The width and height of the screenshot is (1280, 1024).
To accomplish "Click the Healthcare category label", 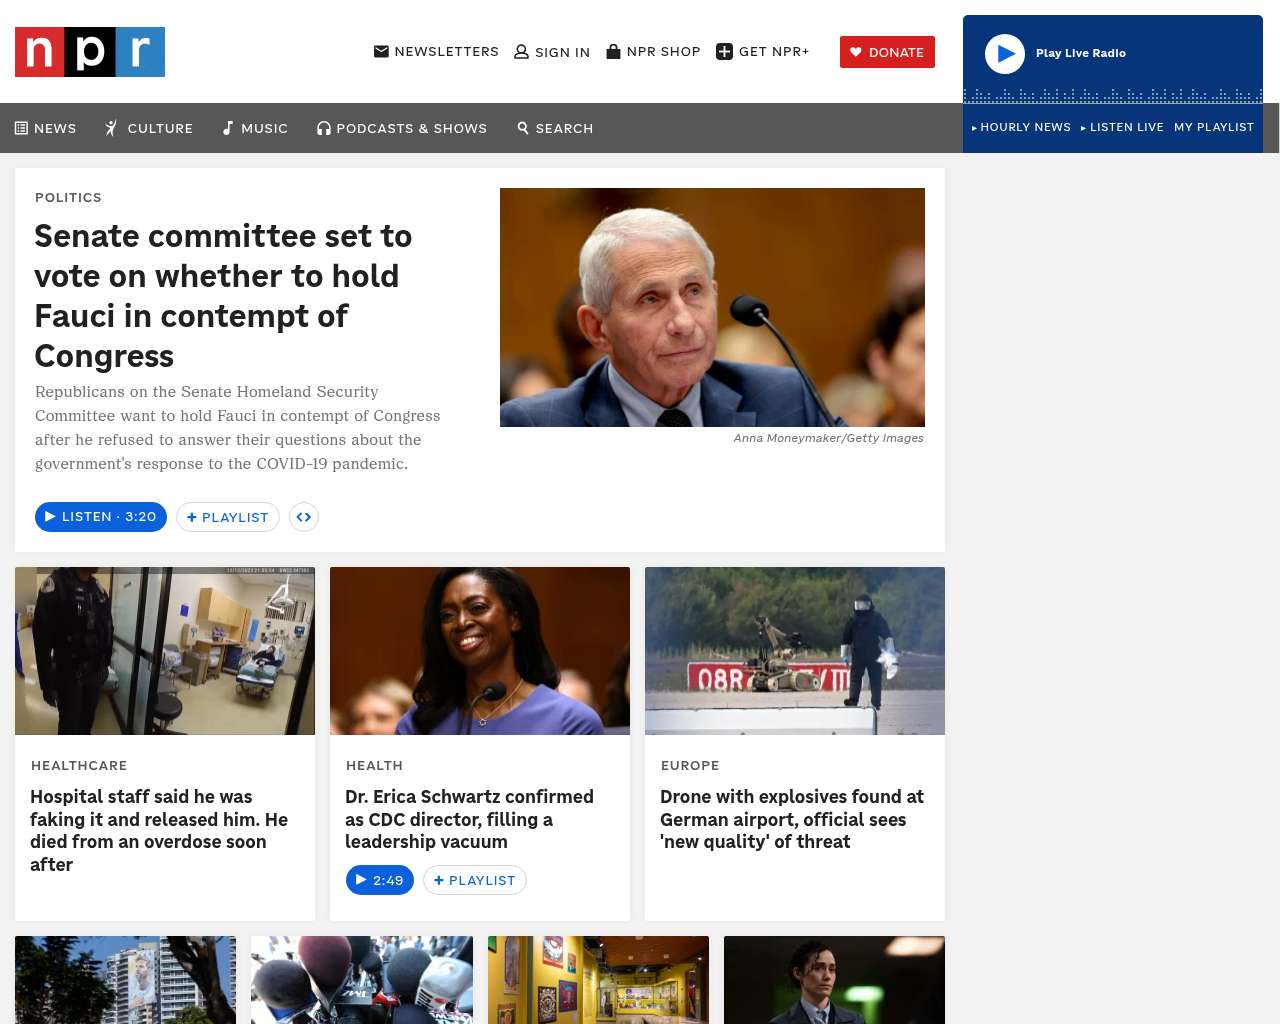I will pyautogui.click(x=79, y=765).
